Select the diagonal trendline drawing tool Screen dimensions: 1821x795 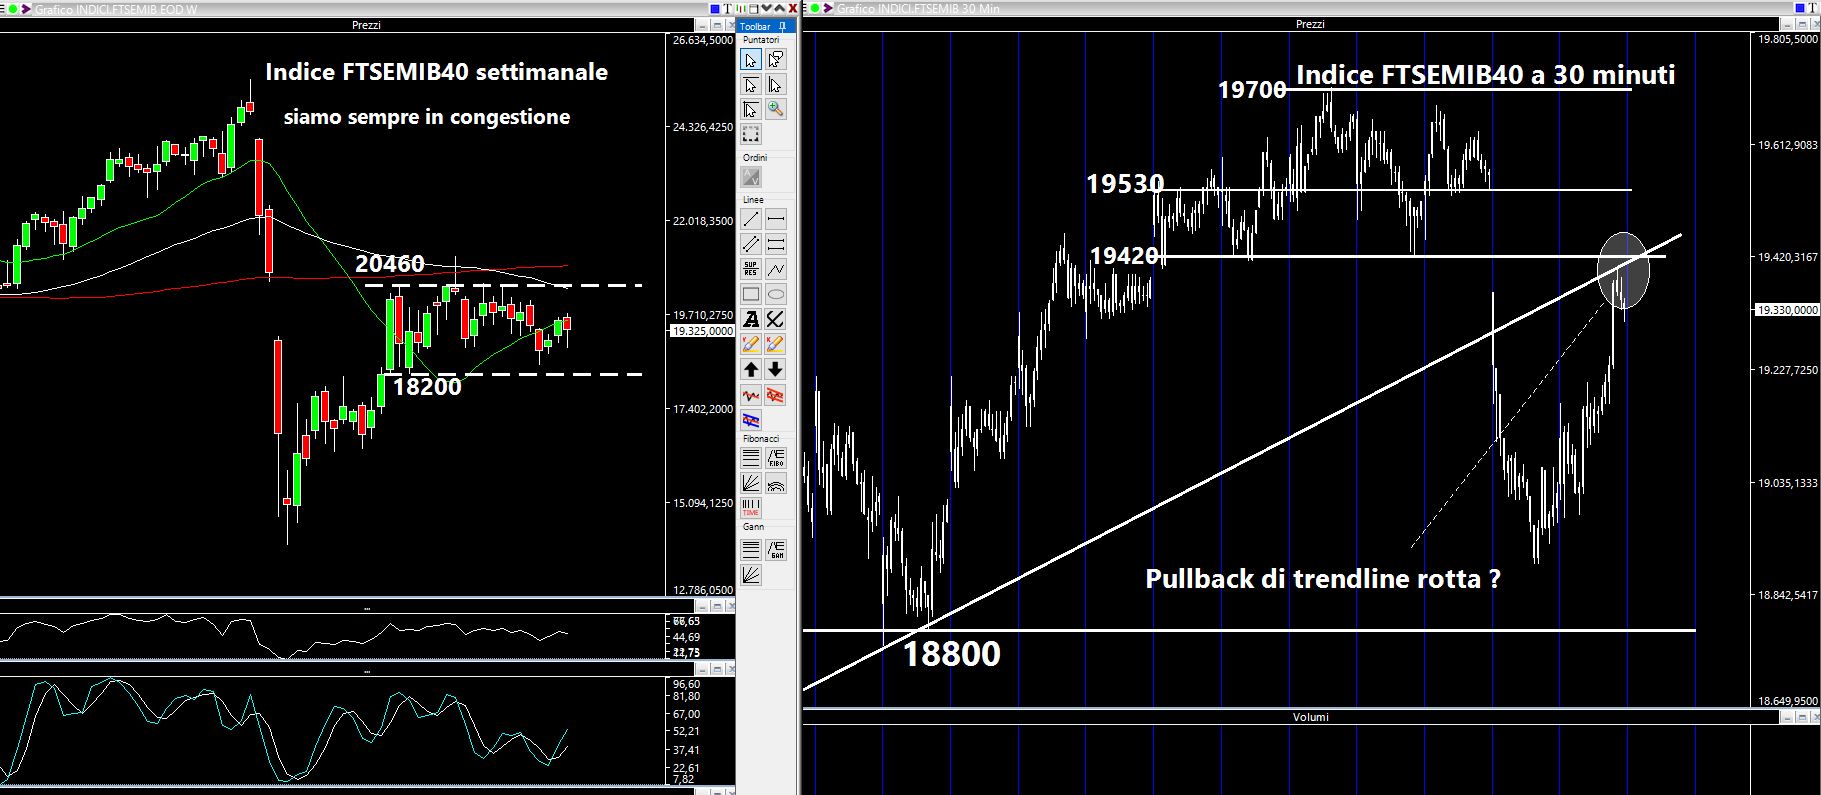point(751,219)
